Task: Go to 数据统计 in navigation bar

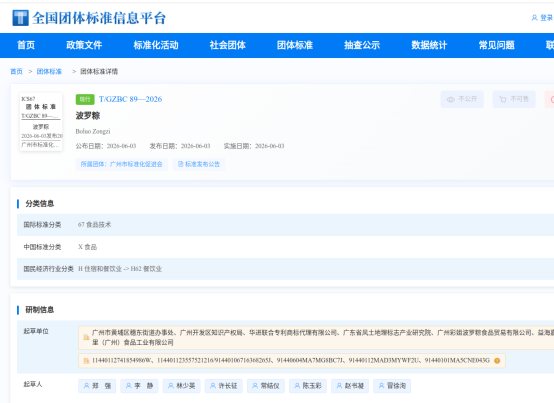Action: coord(429,45)
